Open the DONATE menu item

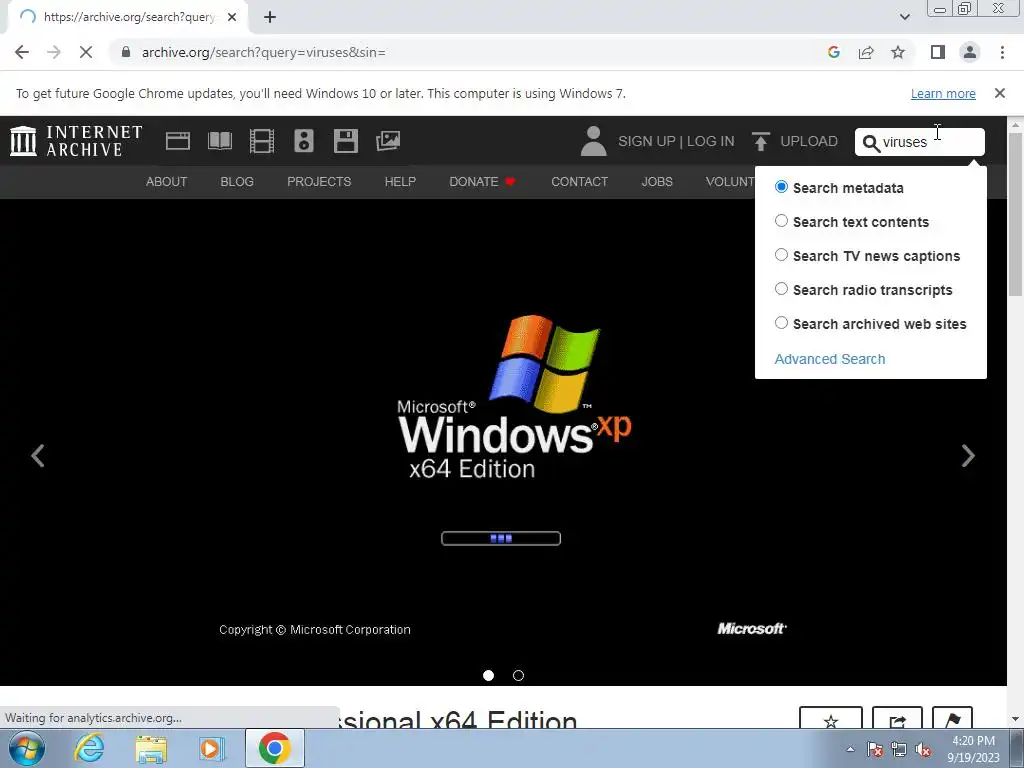click(x=482, y=182)
